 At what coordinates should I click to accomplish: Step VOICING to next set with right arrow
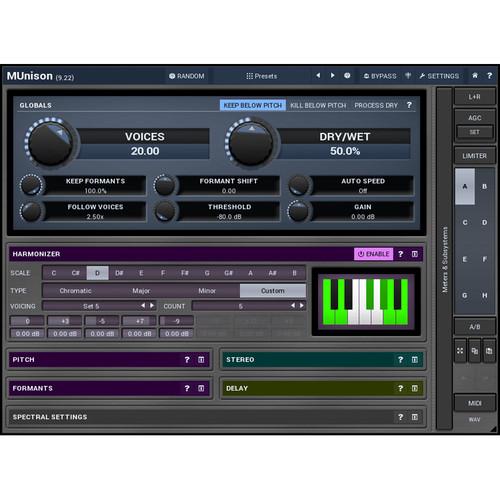152,305
